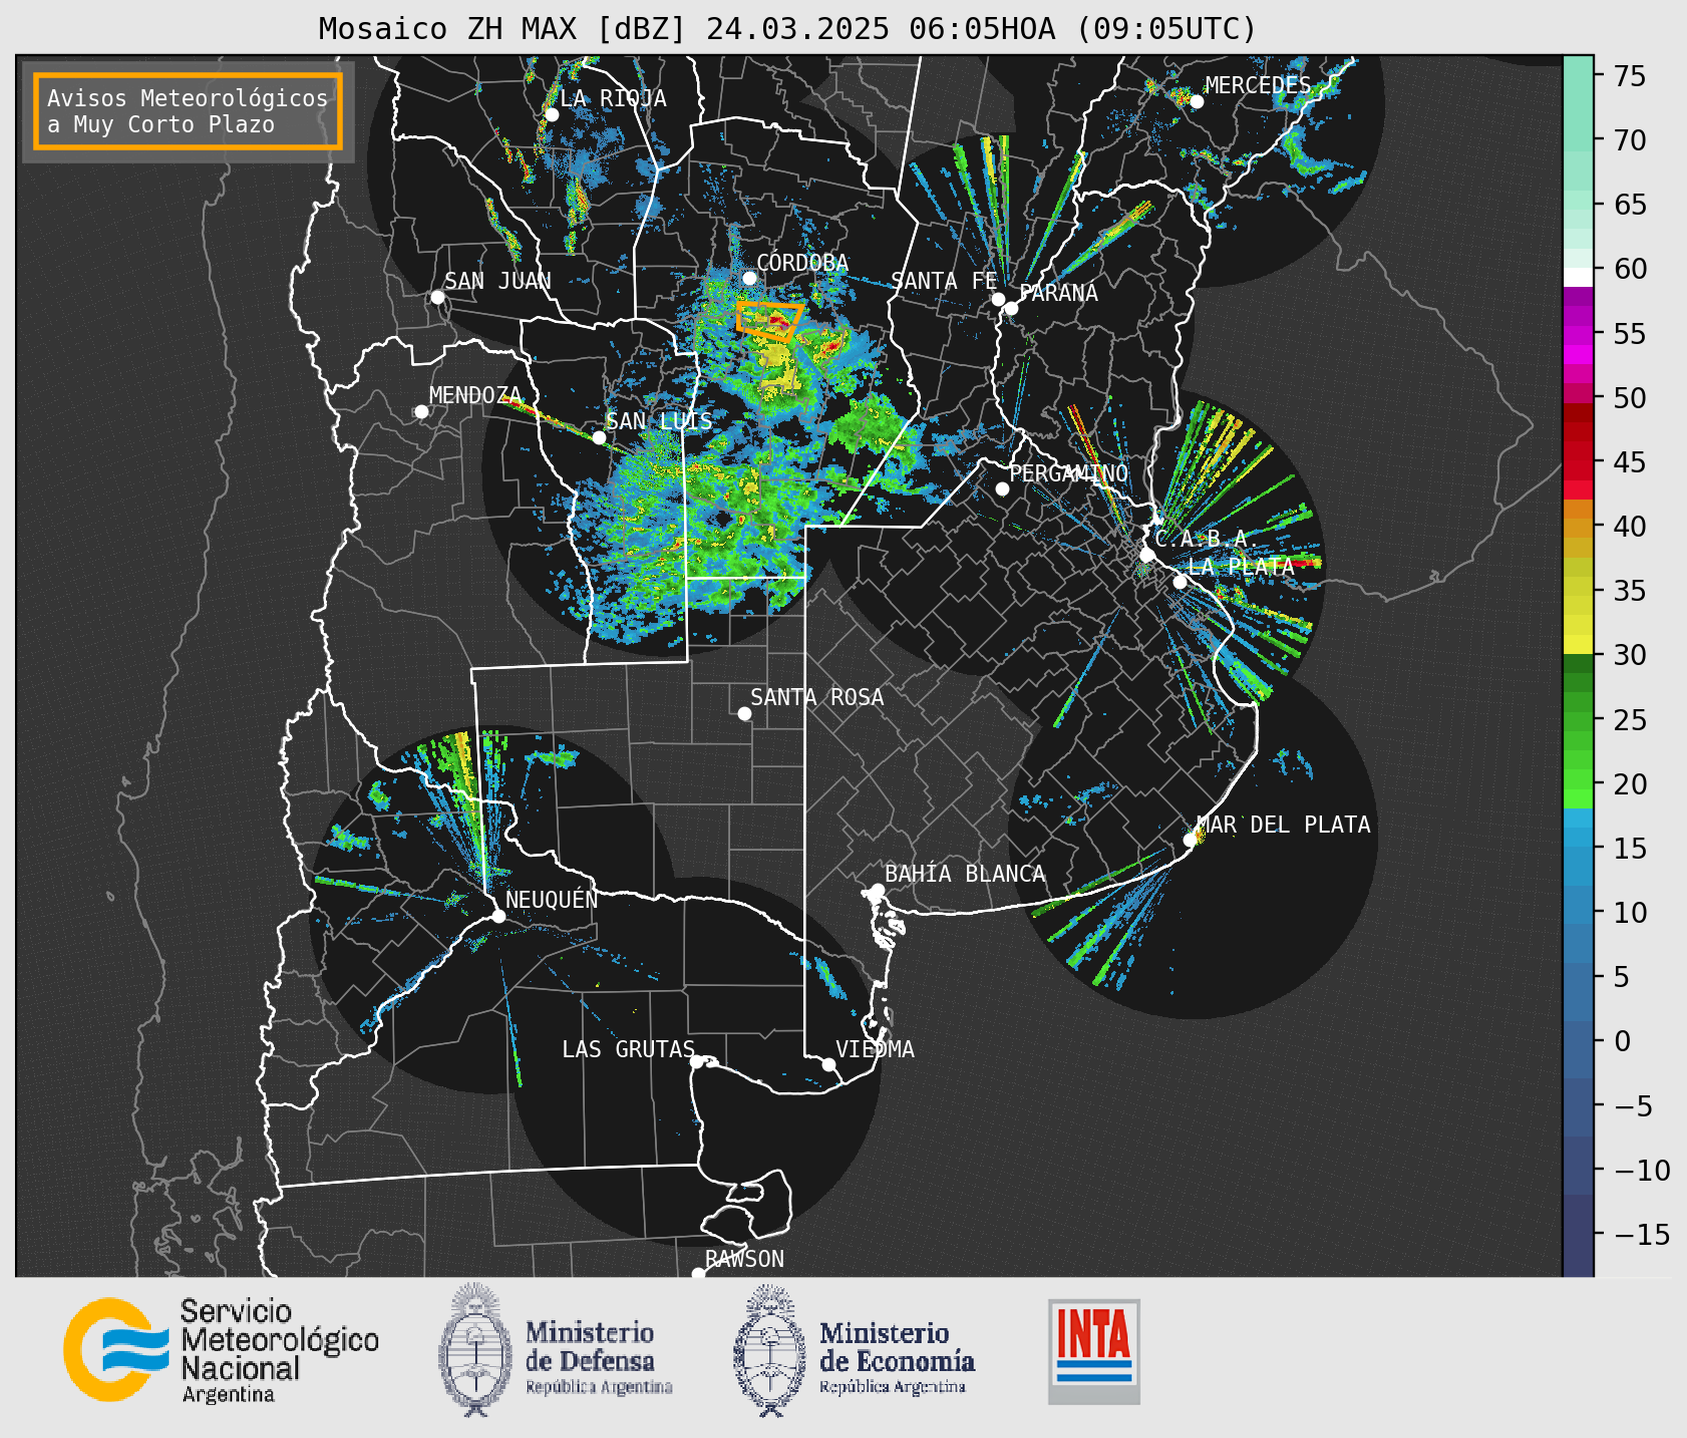Click the 25 dBZ green band on the color scale
Screen dimensions: 1687x1438
[x=1577, y=720]
